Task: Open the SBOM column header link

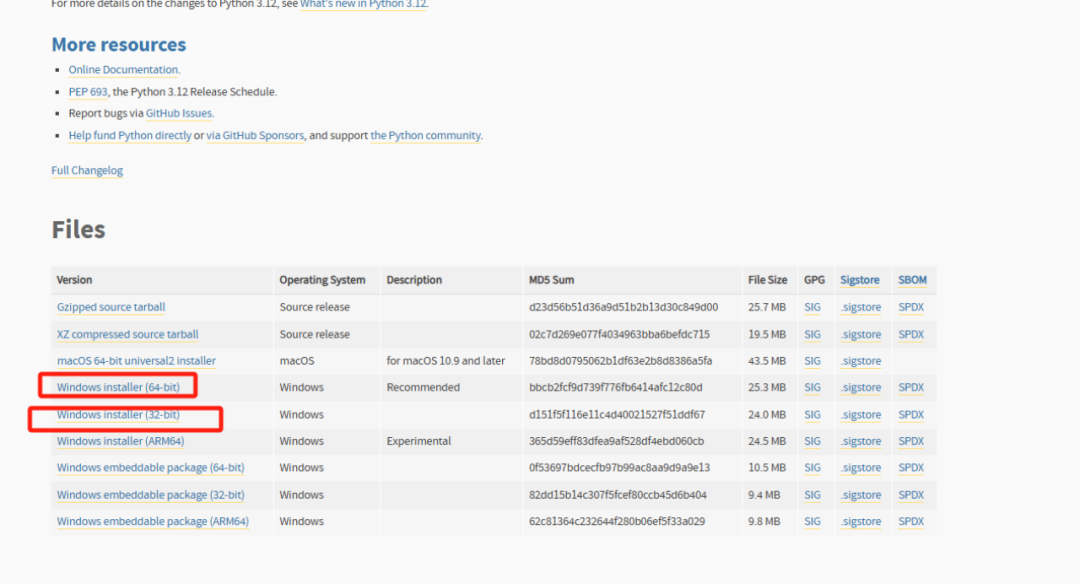Action: 912,280
